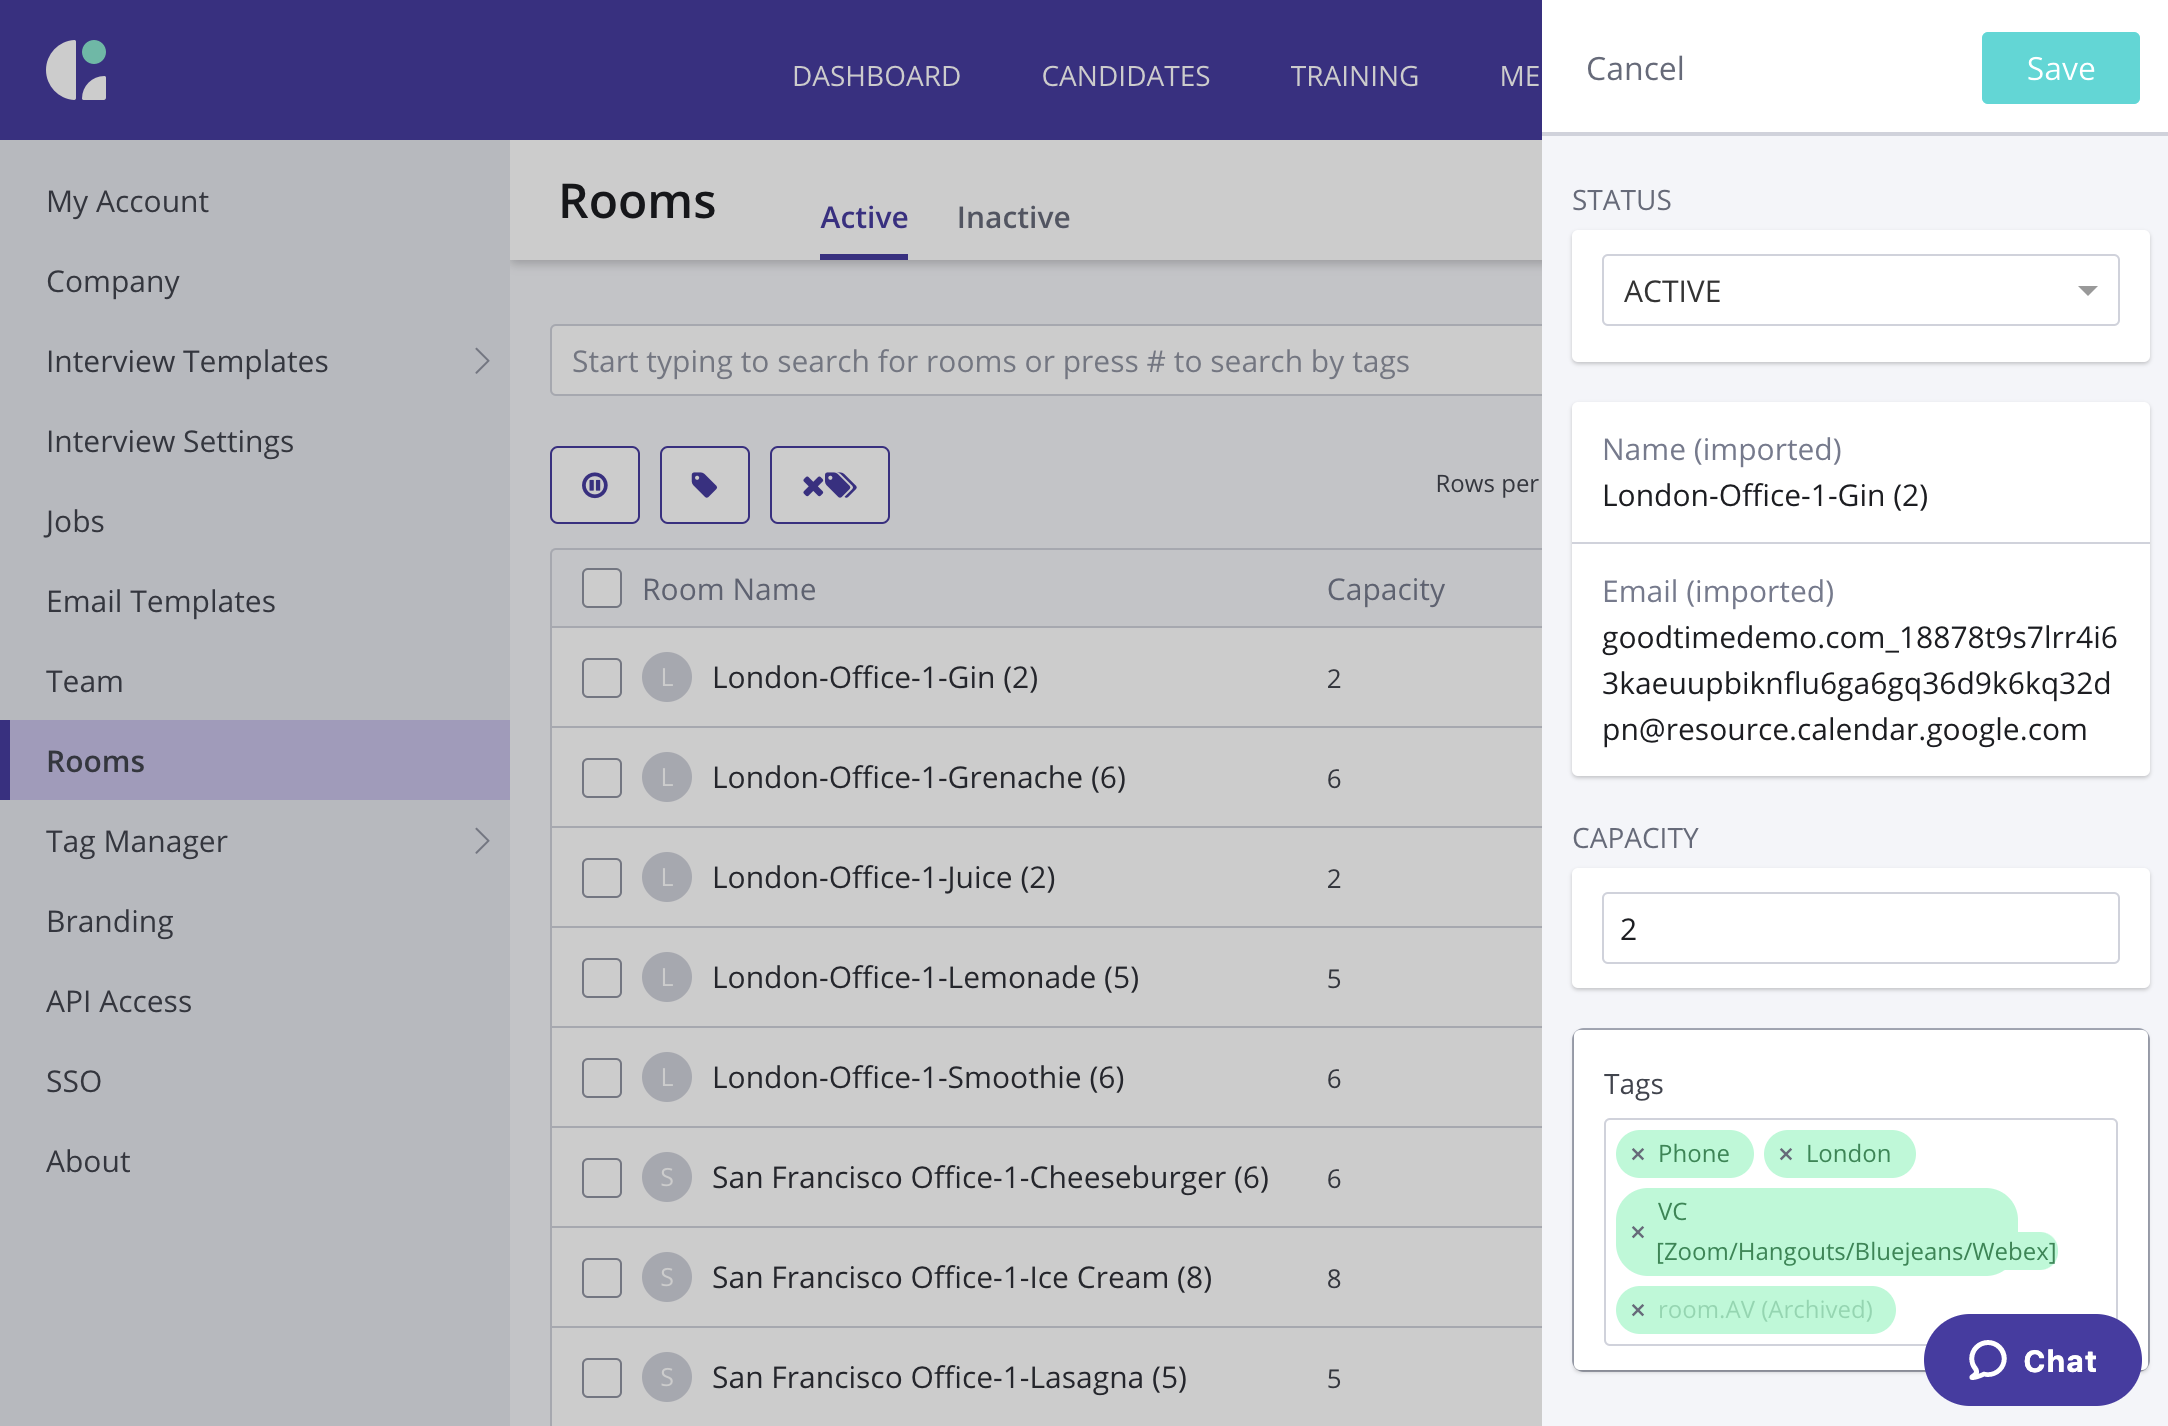Toggle the select-all Room Name checkbox
Screen dimensions: 2168x1426
(602, 589)
